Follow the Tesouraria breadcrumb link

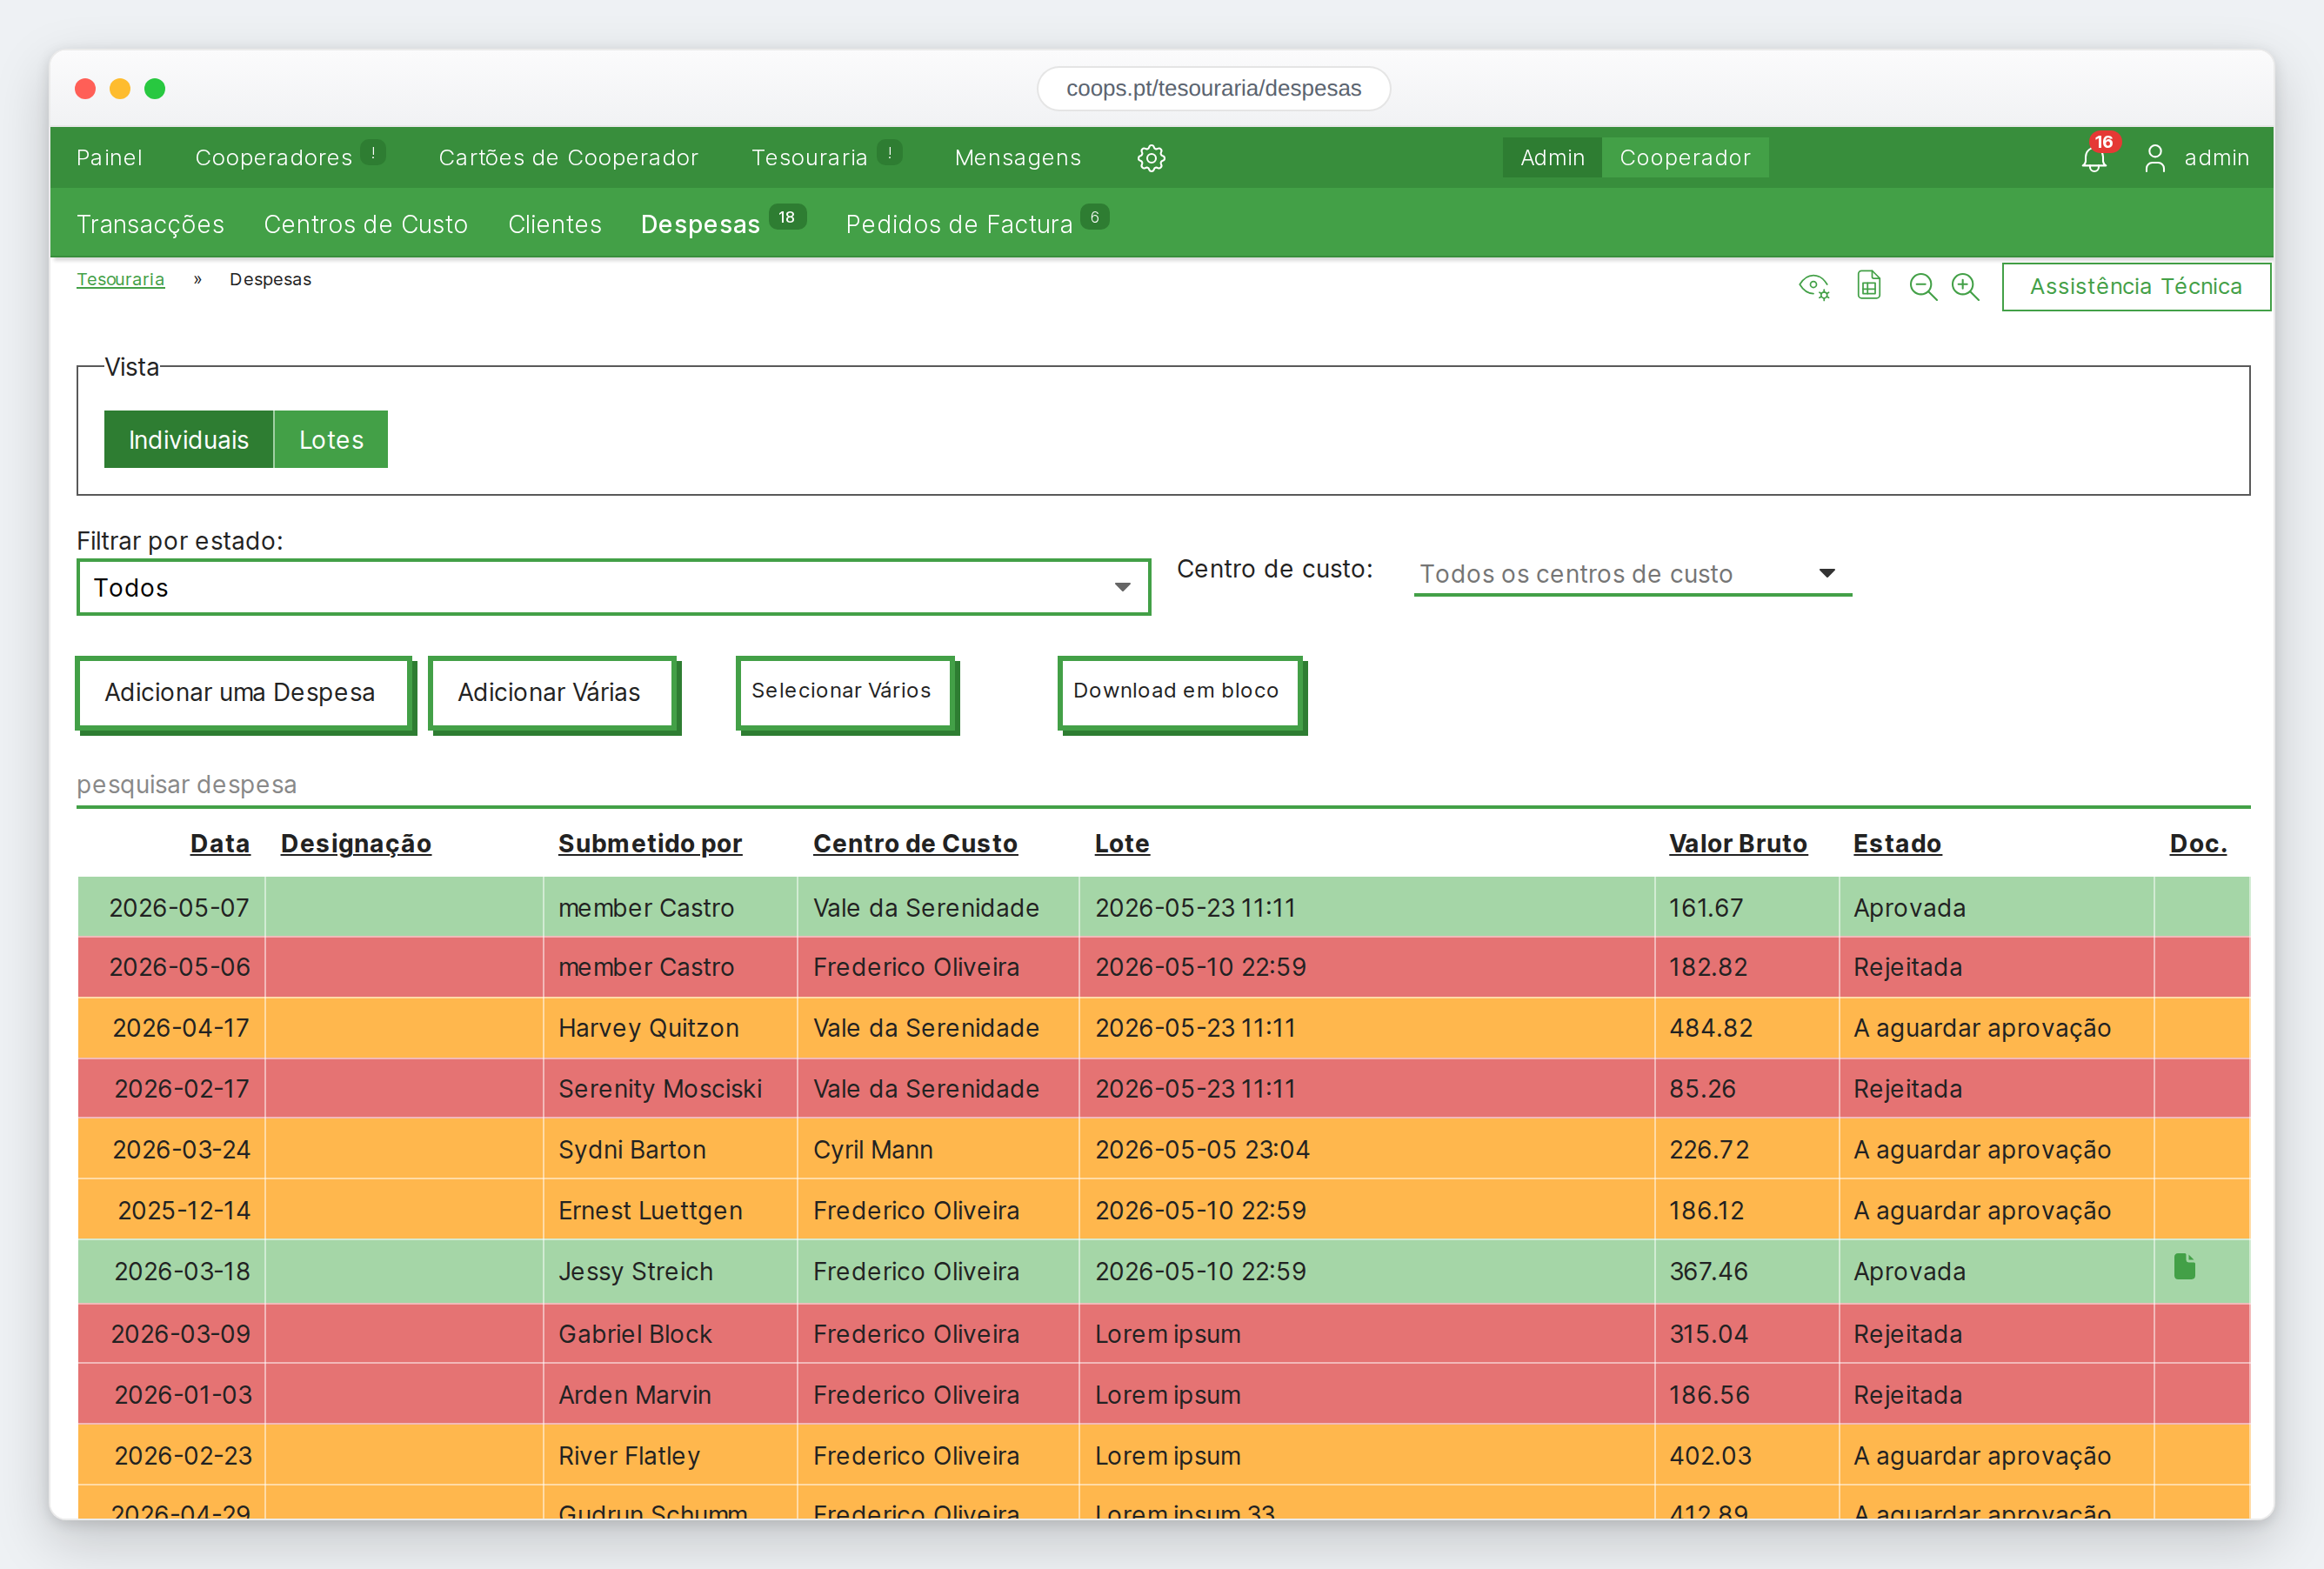120,280
